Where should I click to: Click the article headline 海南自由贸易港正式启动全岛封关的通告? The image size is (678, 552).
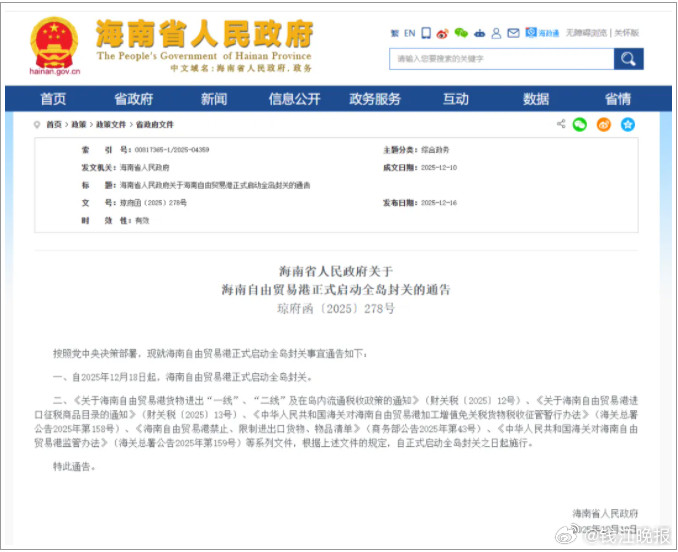click(336, 289)
